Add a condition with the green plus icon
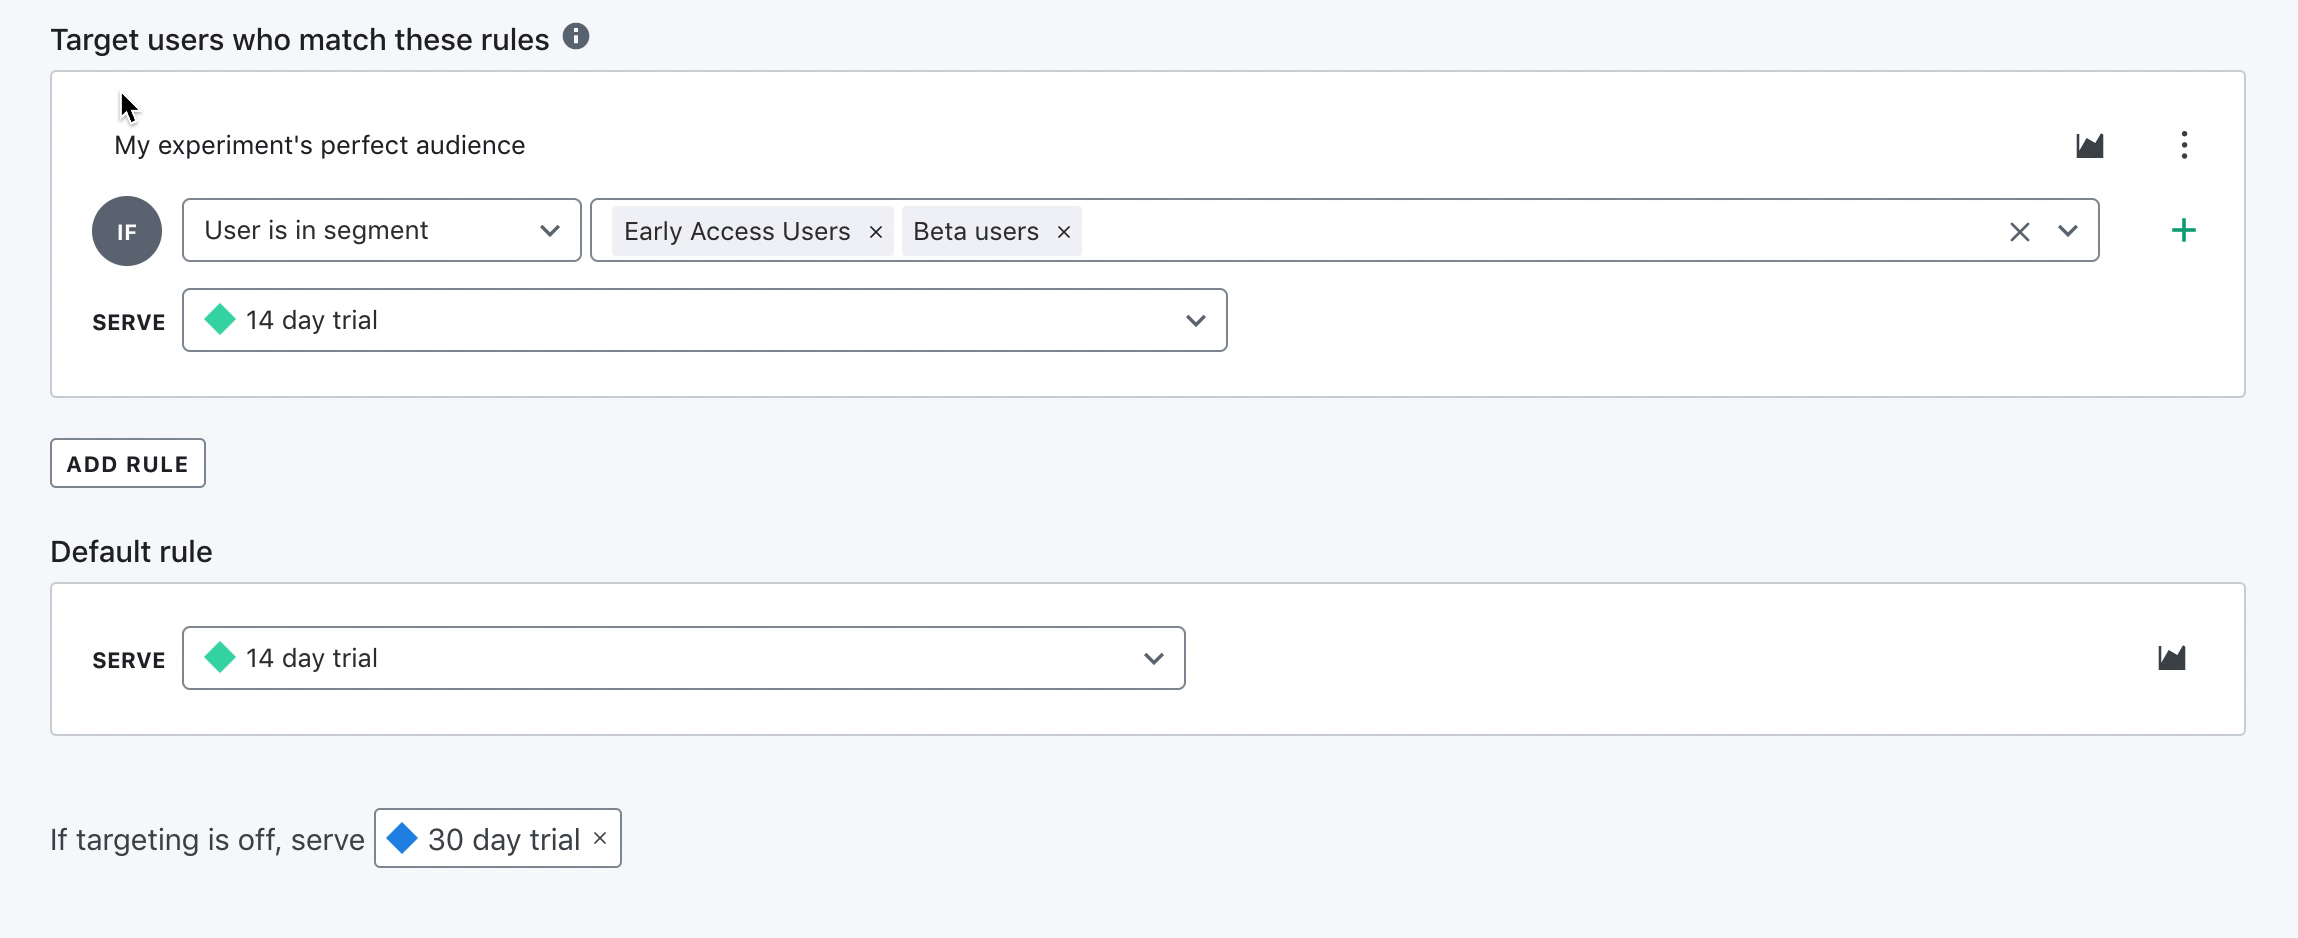This screenshot has height=938, width=2298. tap(2184, 230)
